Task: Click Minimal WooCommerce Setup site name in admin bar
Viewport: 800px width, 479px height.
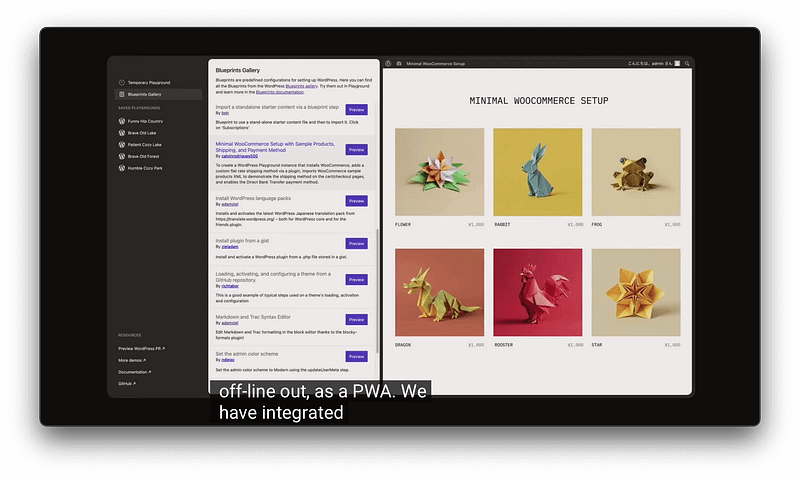Action: (x=435, y=64)
